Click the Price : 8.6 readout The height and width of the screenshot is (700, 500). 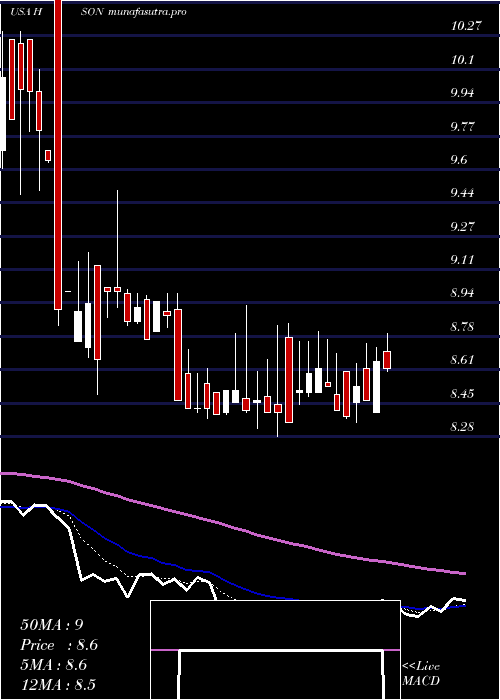tap(59, 645)
